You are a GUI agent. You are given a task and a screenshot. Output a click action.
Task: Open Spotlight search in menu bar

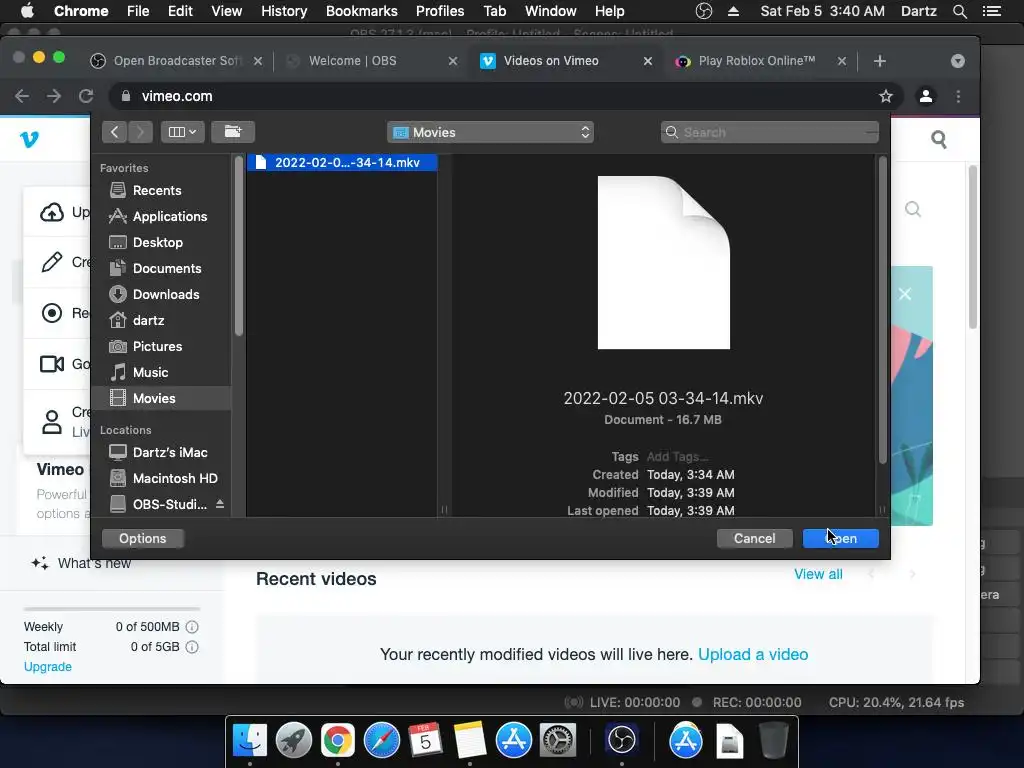[x=959, y=11]
